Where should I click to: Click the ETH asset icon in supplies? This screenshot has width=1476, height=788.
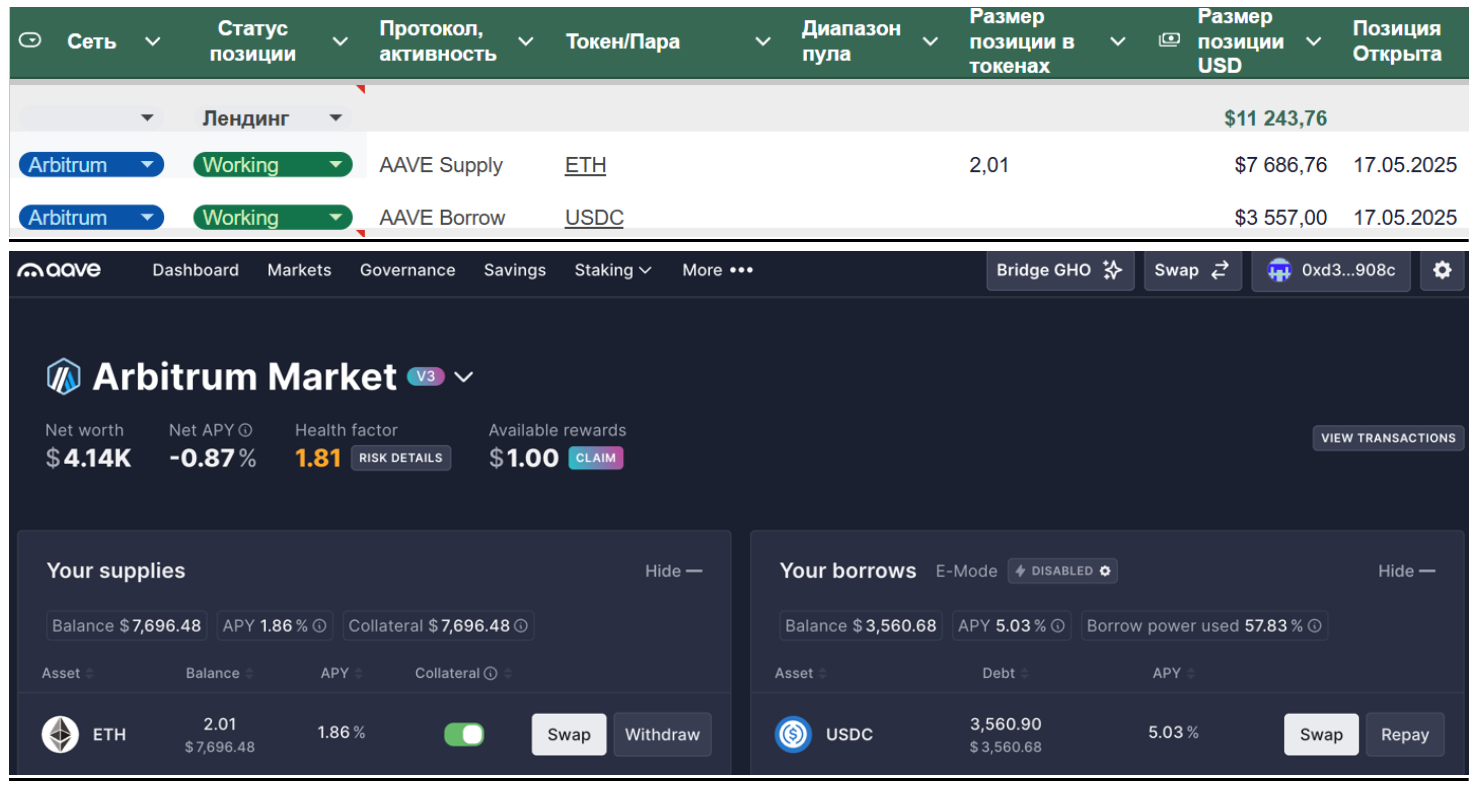[x=60, y=734]
